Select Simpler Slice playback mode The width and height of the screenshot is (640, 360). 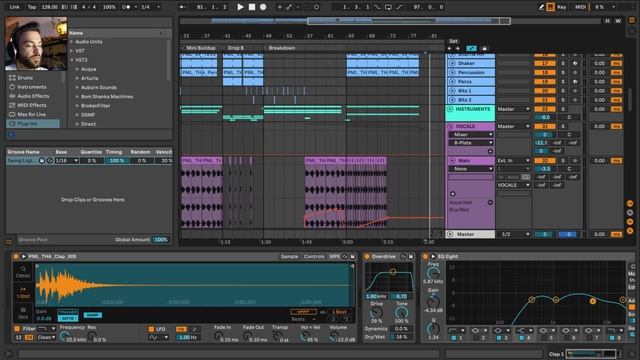(x=23, y=313)
